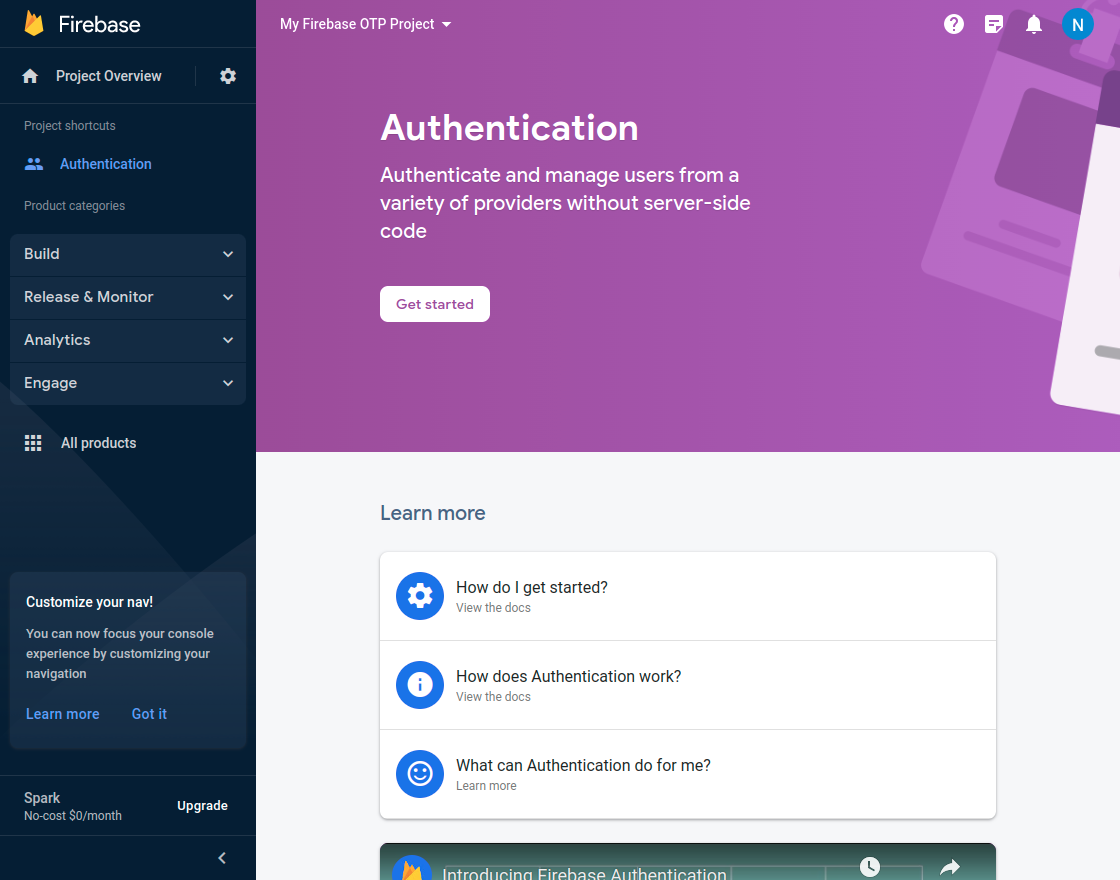Open the help question mark icon

pyautogui.click(x=954, y=24)
